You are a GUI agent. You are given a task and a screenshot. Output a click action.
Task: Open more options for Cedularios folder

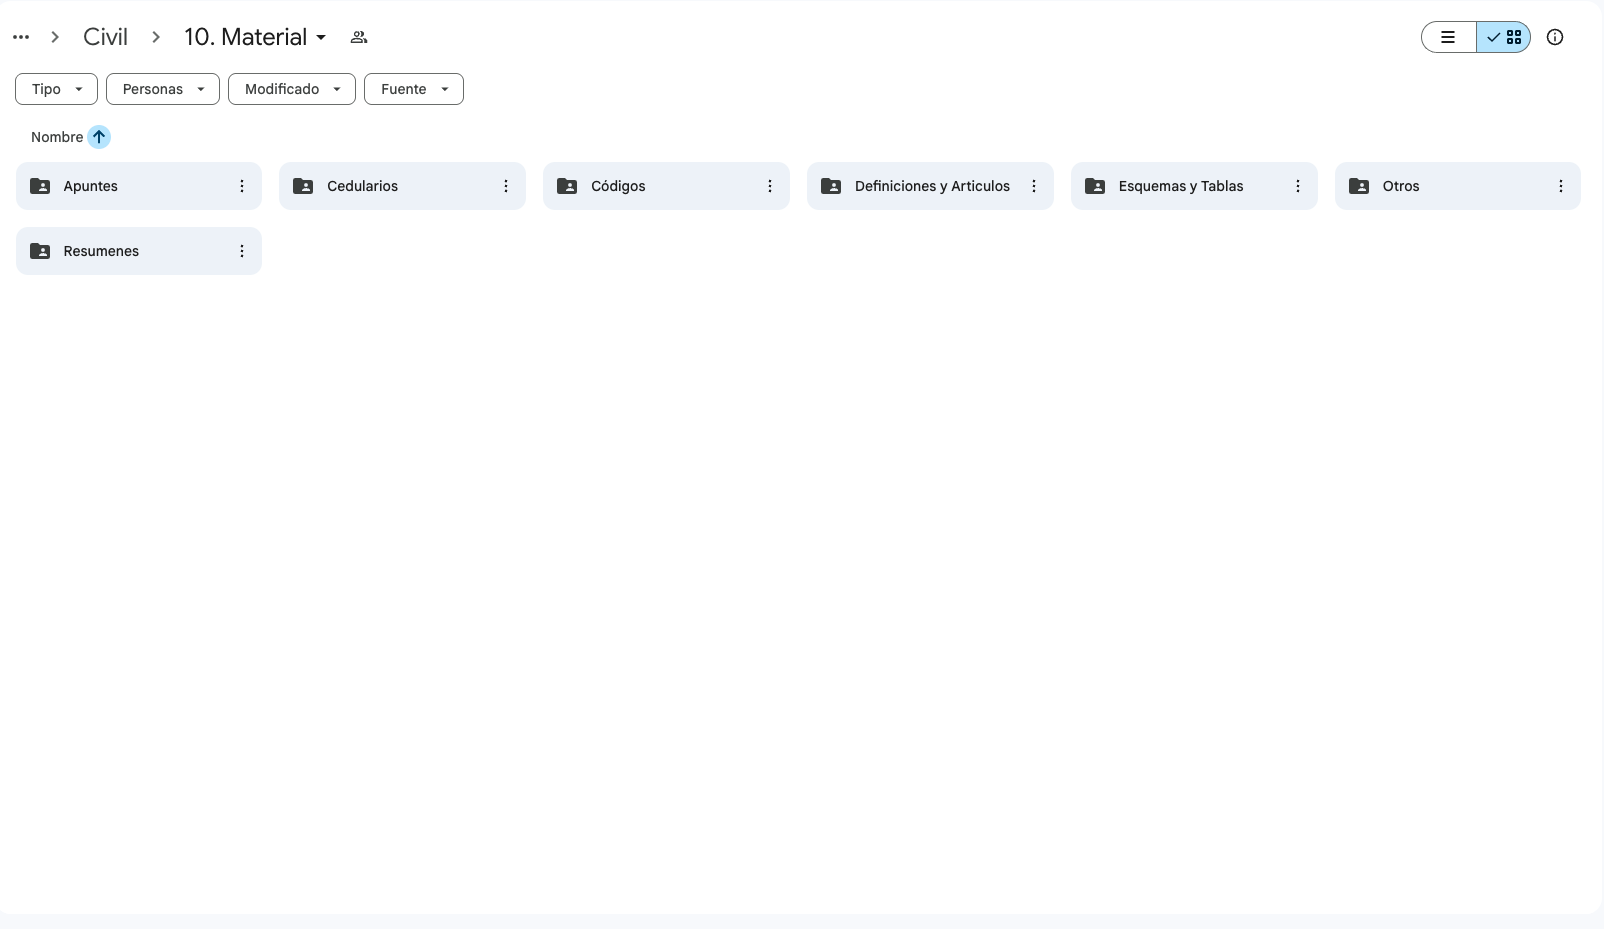pos(506,186)
